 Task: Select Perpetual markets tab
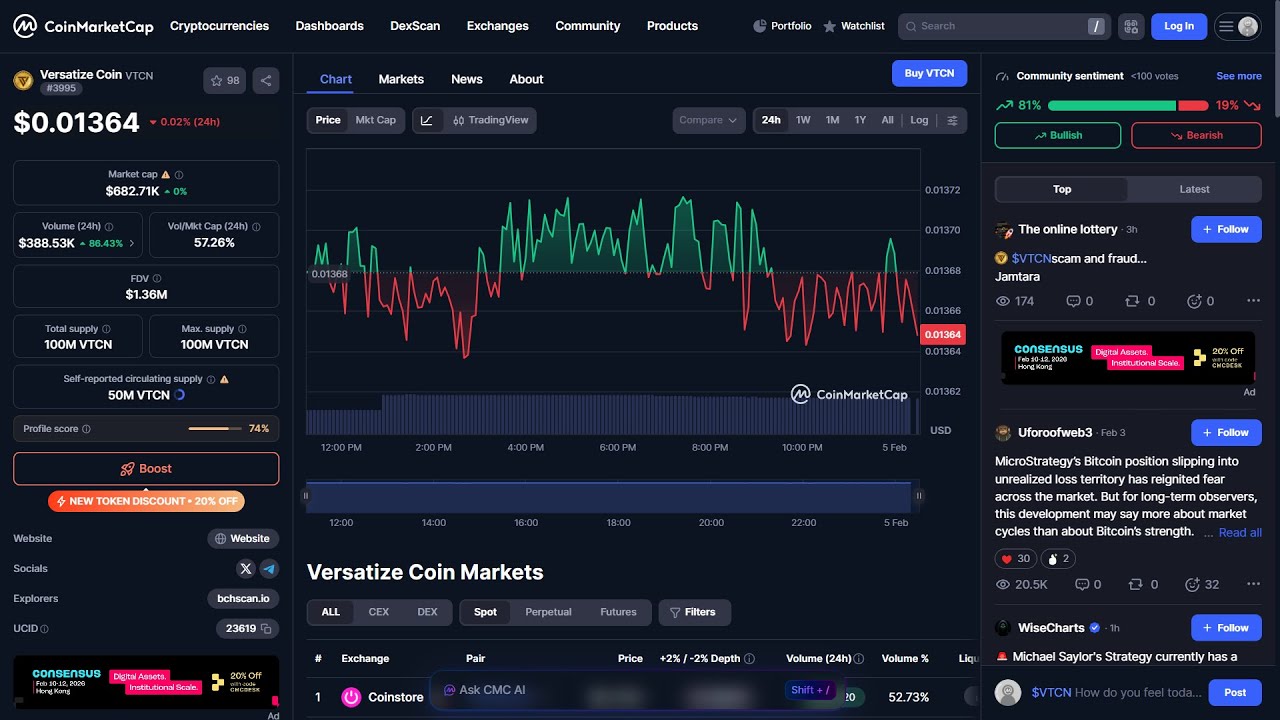click(x=548, y=612)
